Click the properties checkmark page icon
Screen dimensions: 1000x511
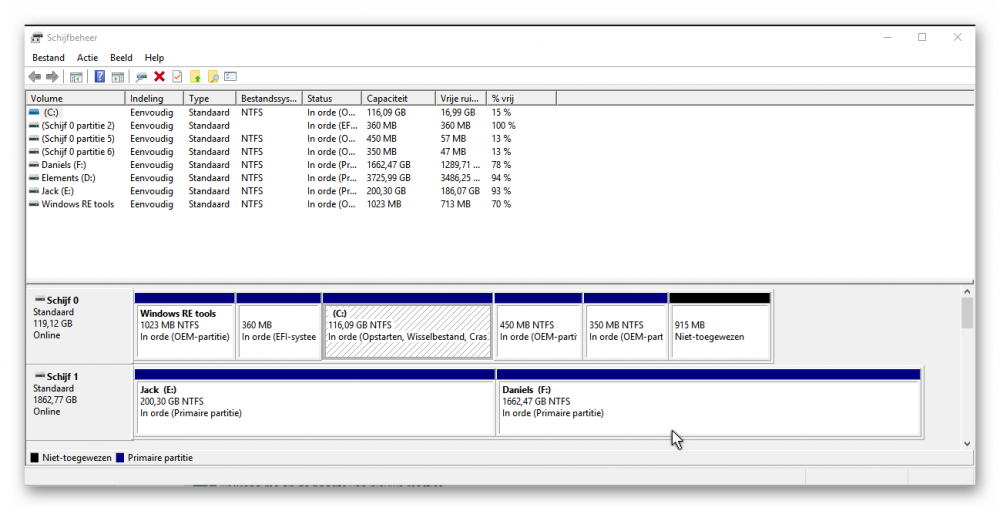pyautogui.click(x=177, y=77)
